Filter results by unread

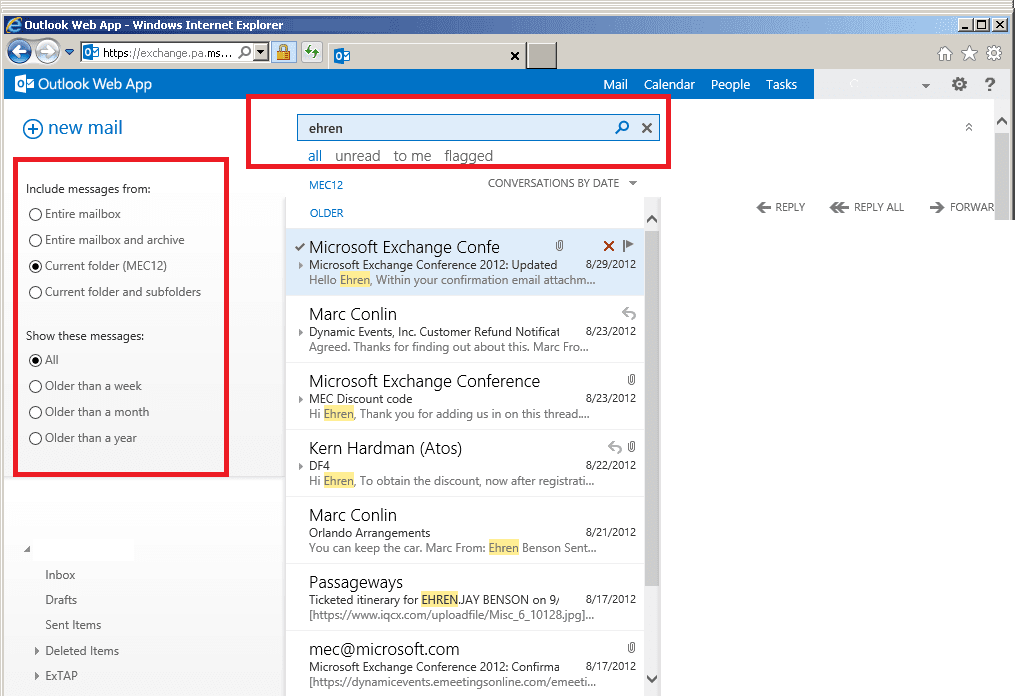pos(358,156)
